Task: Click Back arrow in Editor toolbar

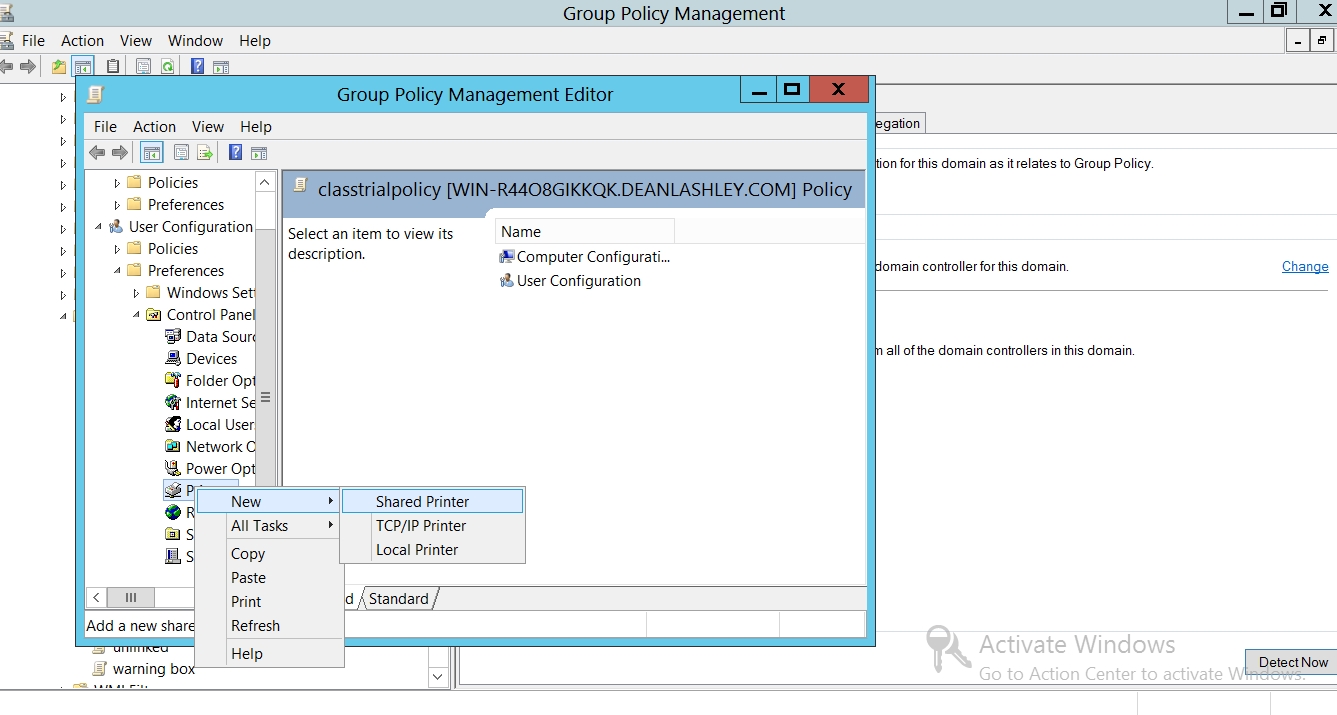Action: pos(97,153)
